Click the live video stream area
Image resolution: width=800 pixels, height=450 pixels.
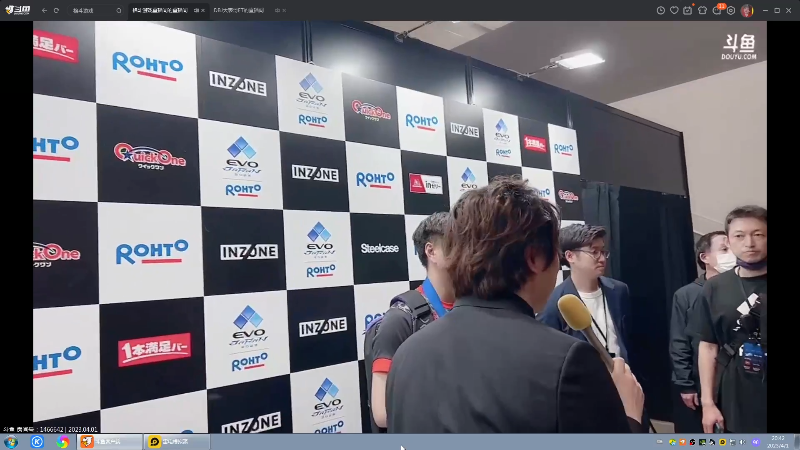(399, 227)
